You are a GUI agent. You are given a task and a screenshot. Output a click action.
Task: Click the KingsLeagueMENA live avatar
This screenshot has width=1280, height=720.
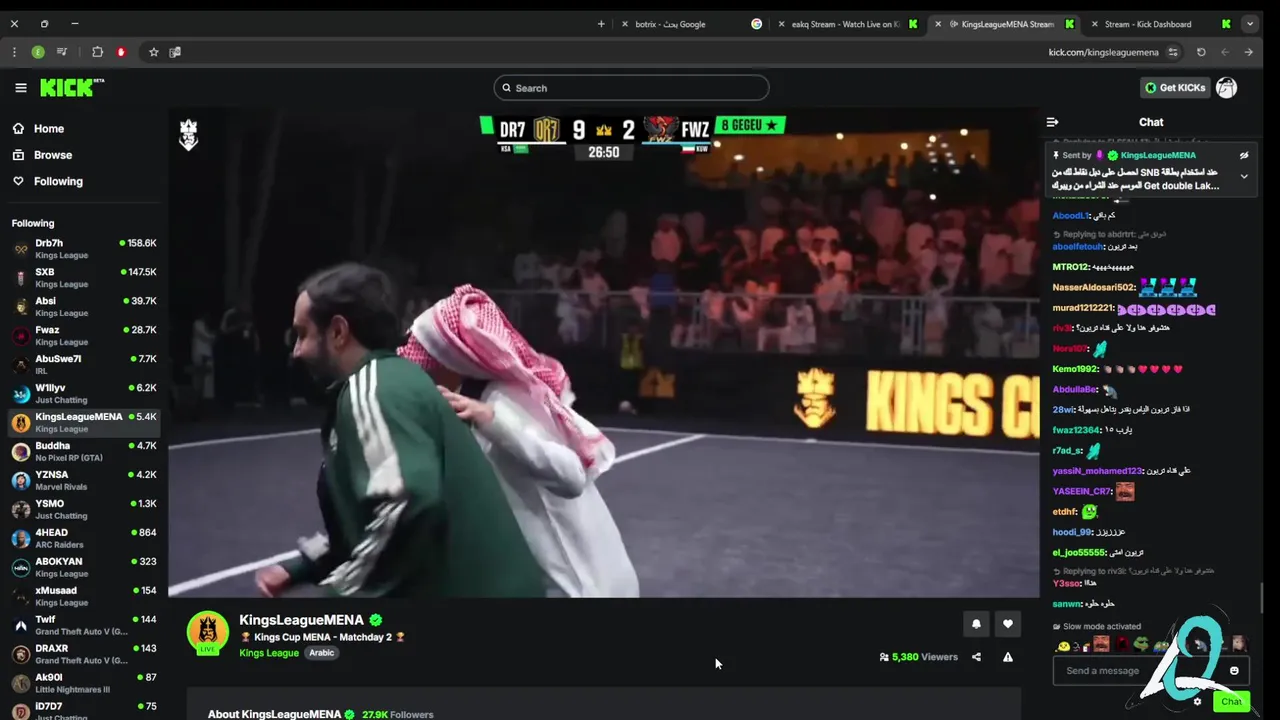208,633
